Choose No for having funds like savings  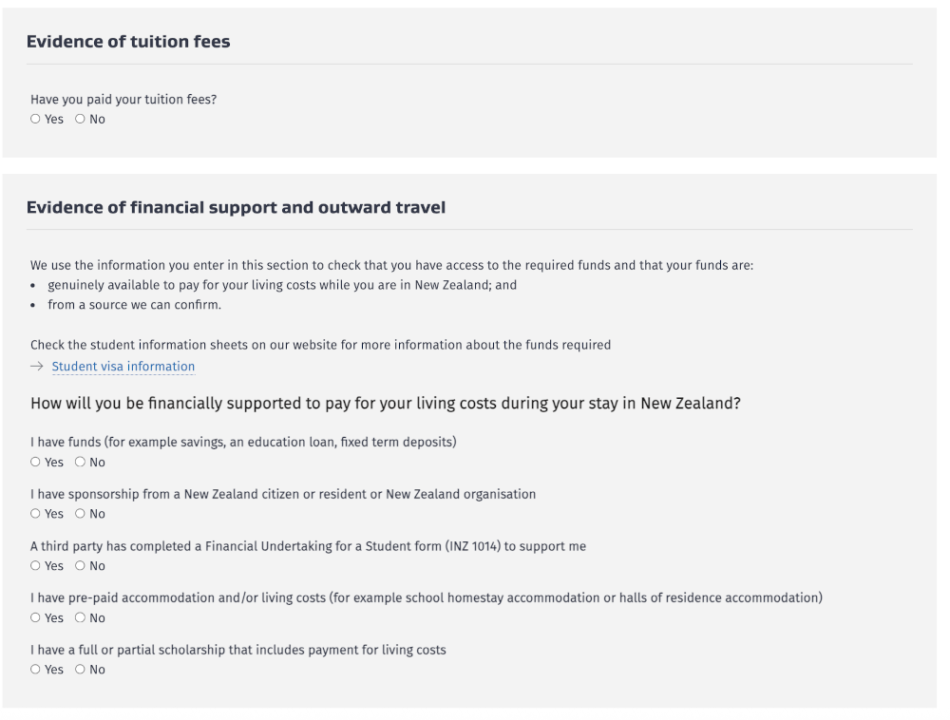[x=81, y=463]
